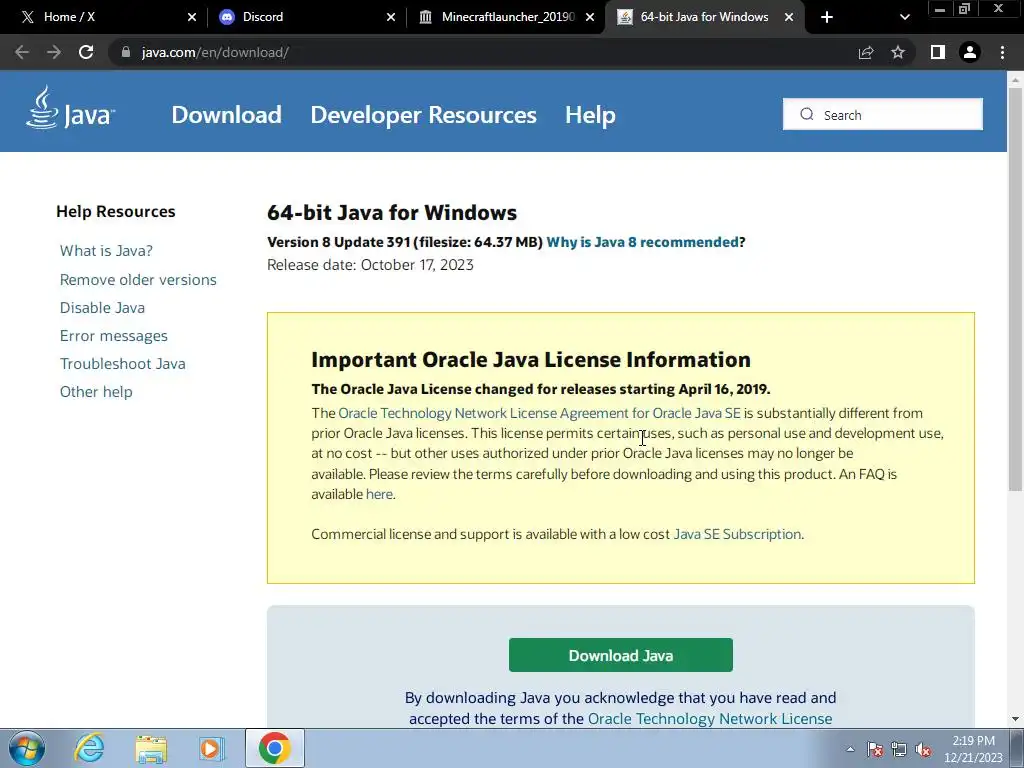The image size is (1024, 768).
Task: Click the Chrome taskbar icon
Action: [274, 748]
